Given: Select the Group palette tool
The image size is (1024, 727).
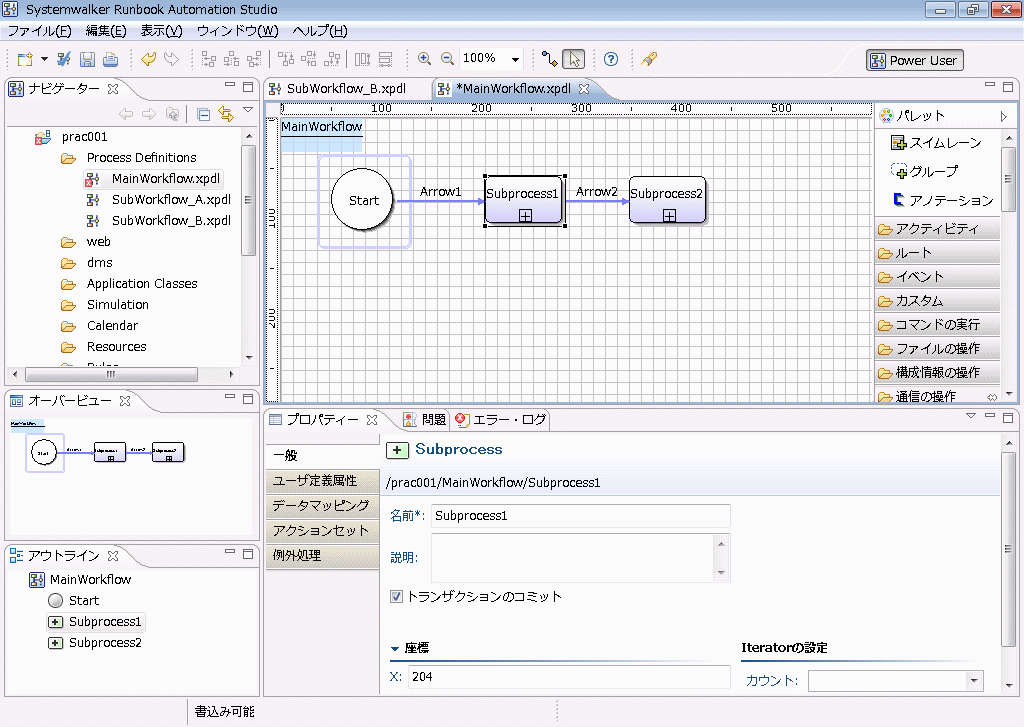Looking at the screenshot, I should 924,171.
